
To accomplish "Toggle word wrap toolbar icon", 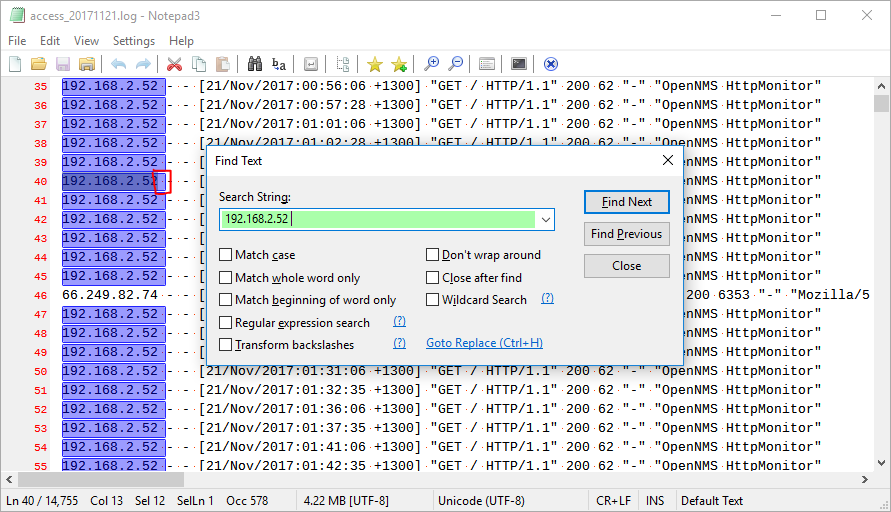I will pos(310,64).
